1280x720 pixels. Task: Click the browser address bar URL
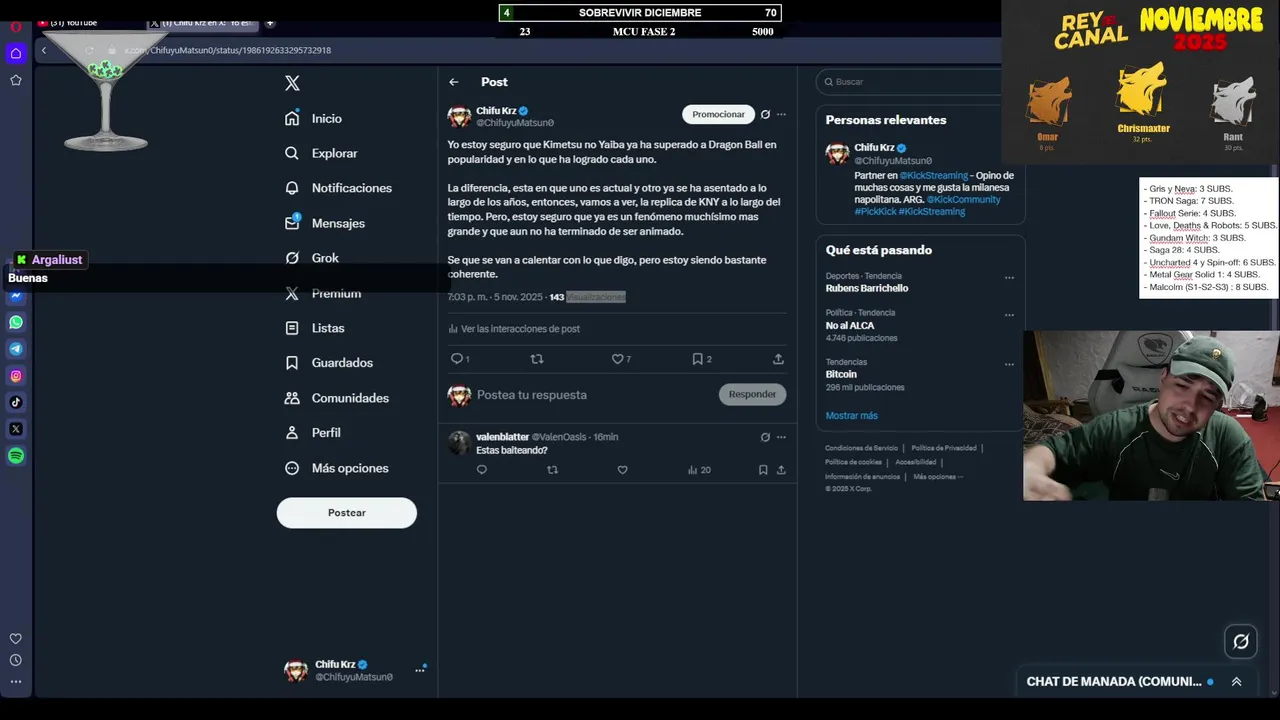(x=227, y=50)
